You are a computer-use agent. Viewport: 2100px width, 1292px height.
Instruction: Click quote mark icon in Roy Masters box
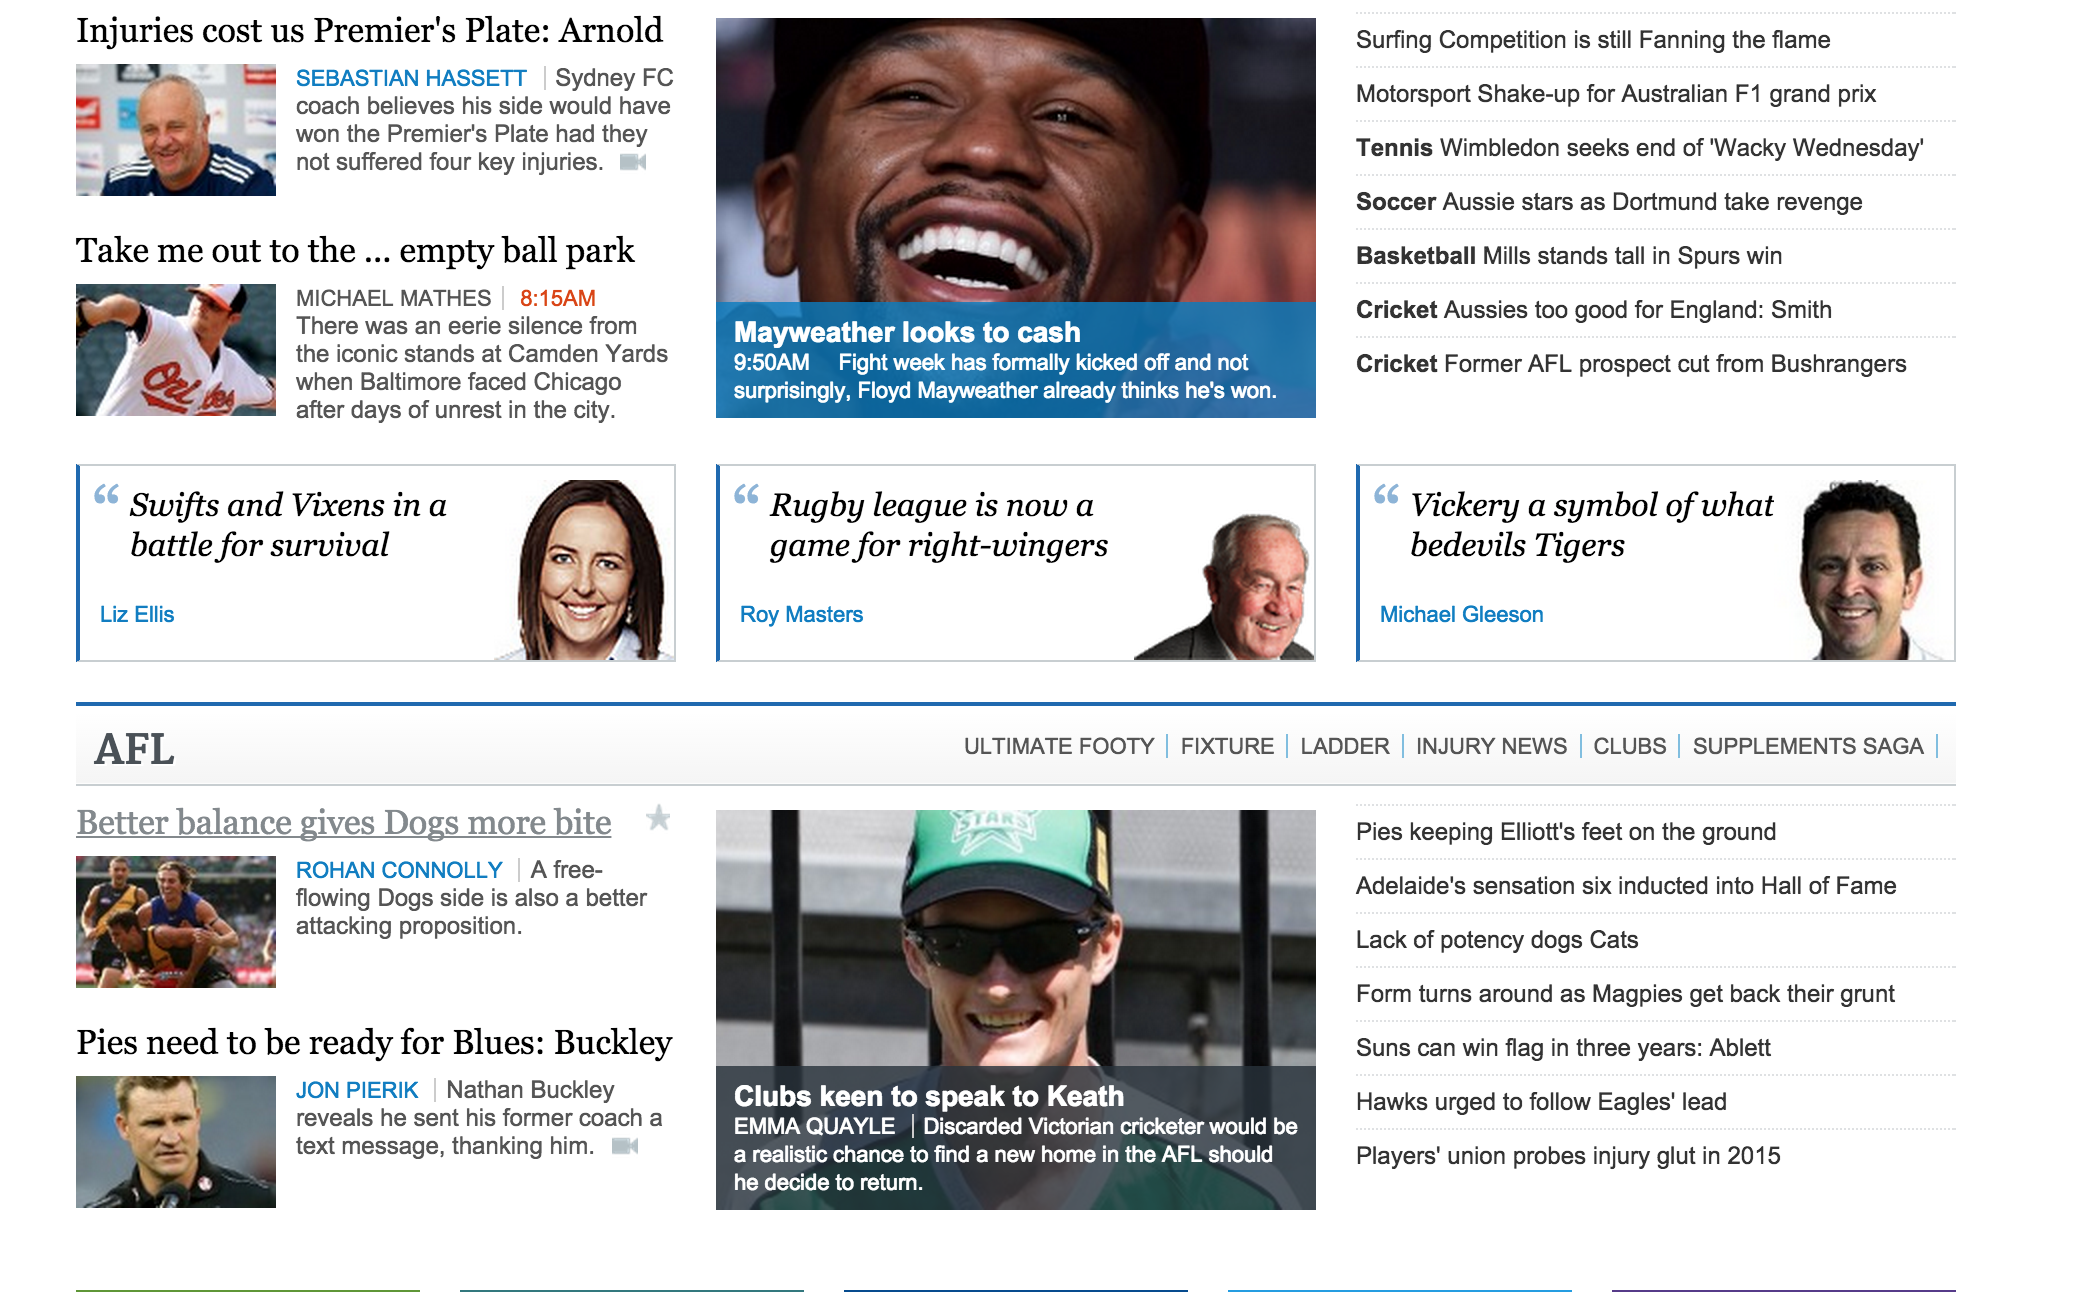pos(747,494)
